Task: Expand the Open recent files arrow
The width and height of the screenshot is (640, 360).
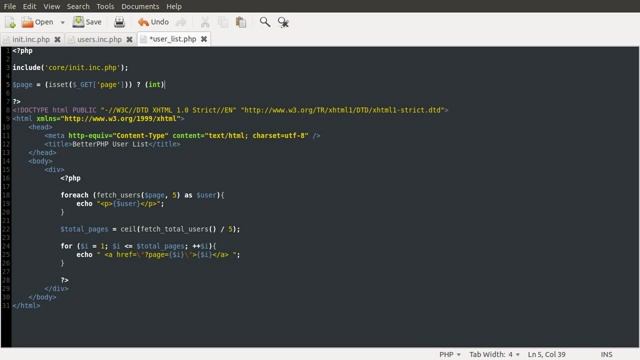Action: pyautogui.click(x=62, y=22)
